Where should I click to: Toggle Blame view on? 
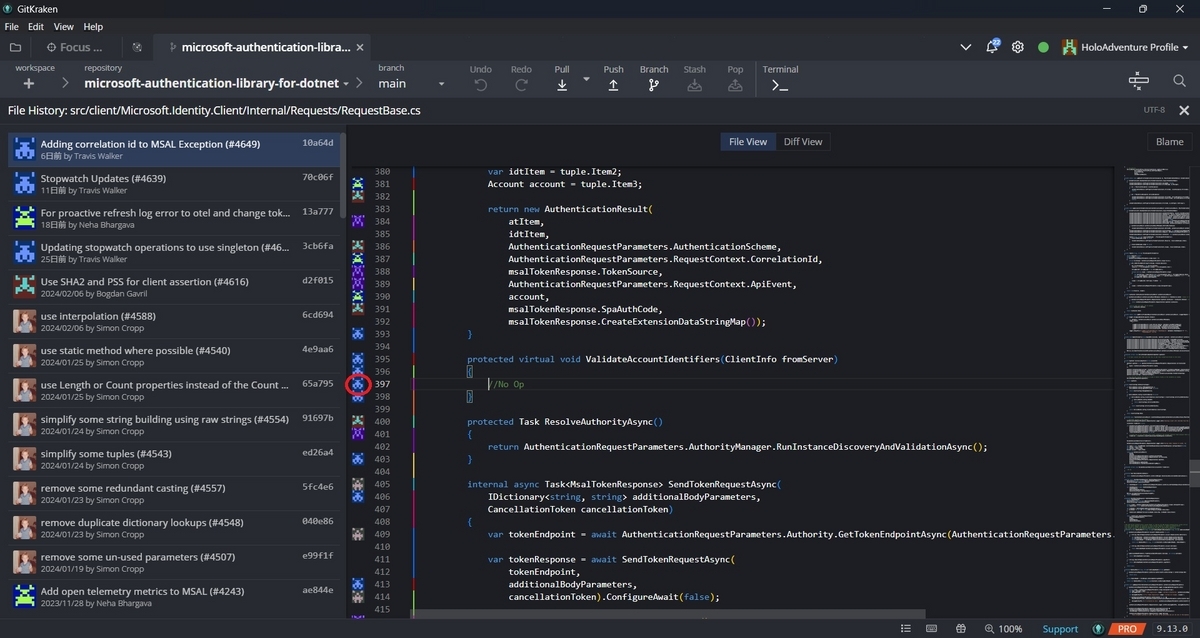pos(1169,142)
